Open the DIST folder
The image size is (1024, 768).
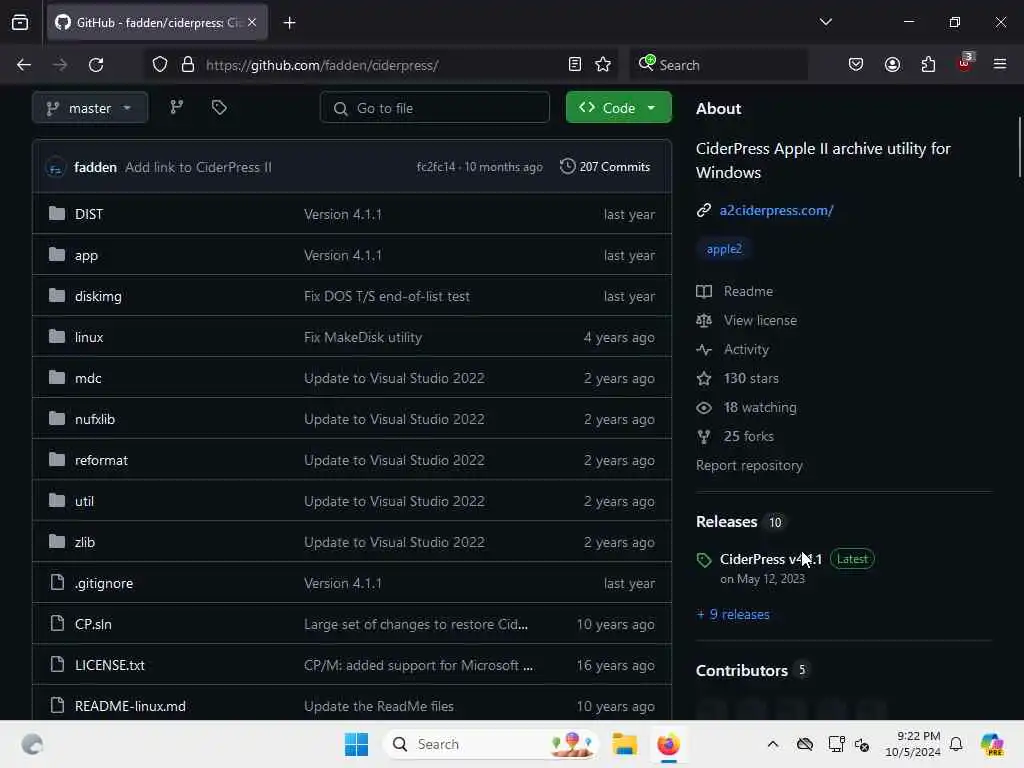click(89, 214)
